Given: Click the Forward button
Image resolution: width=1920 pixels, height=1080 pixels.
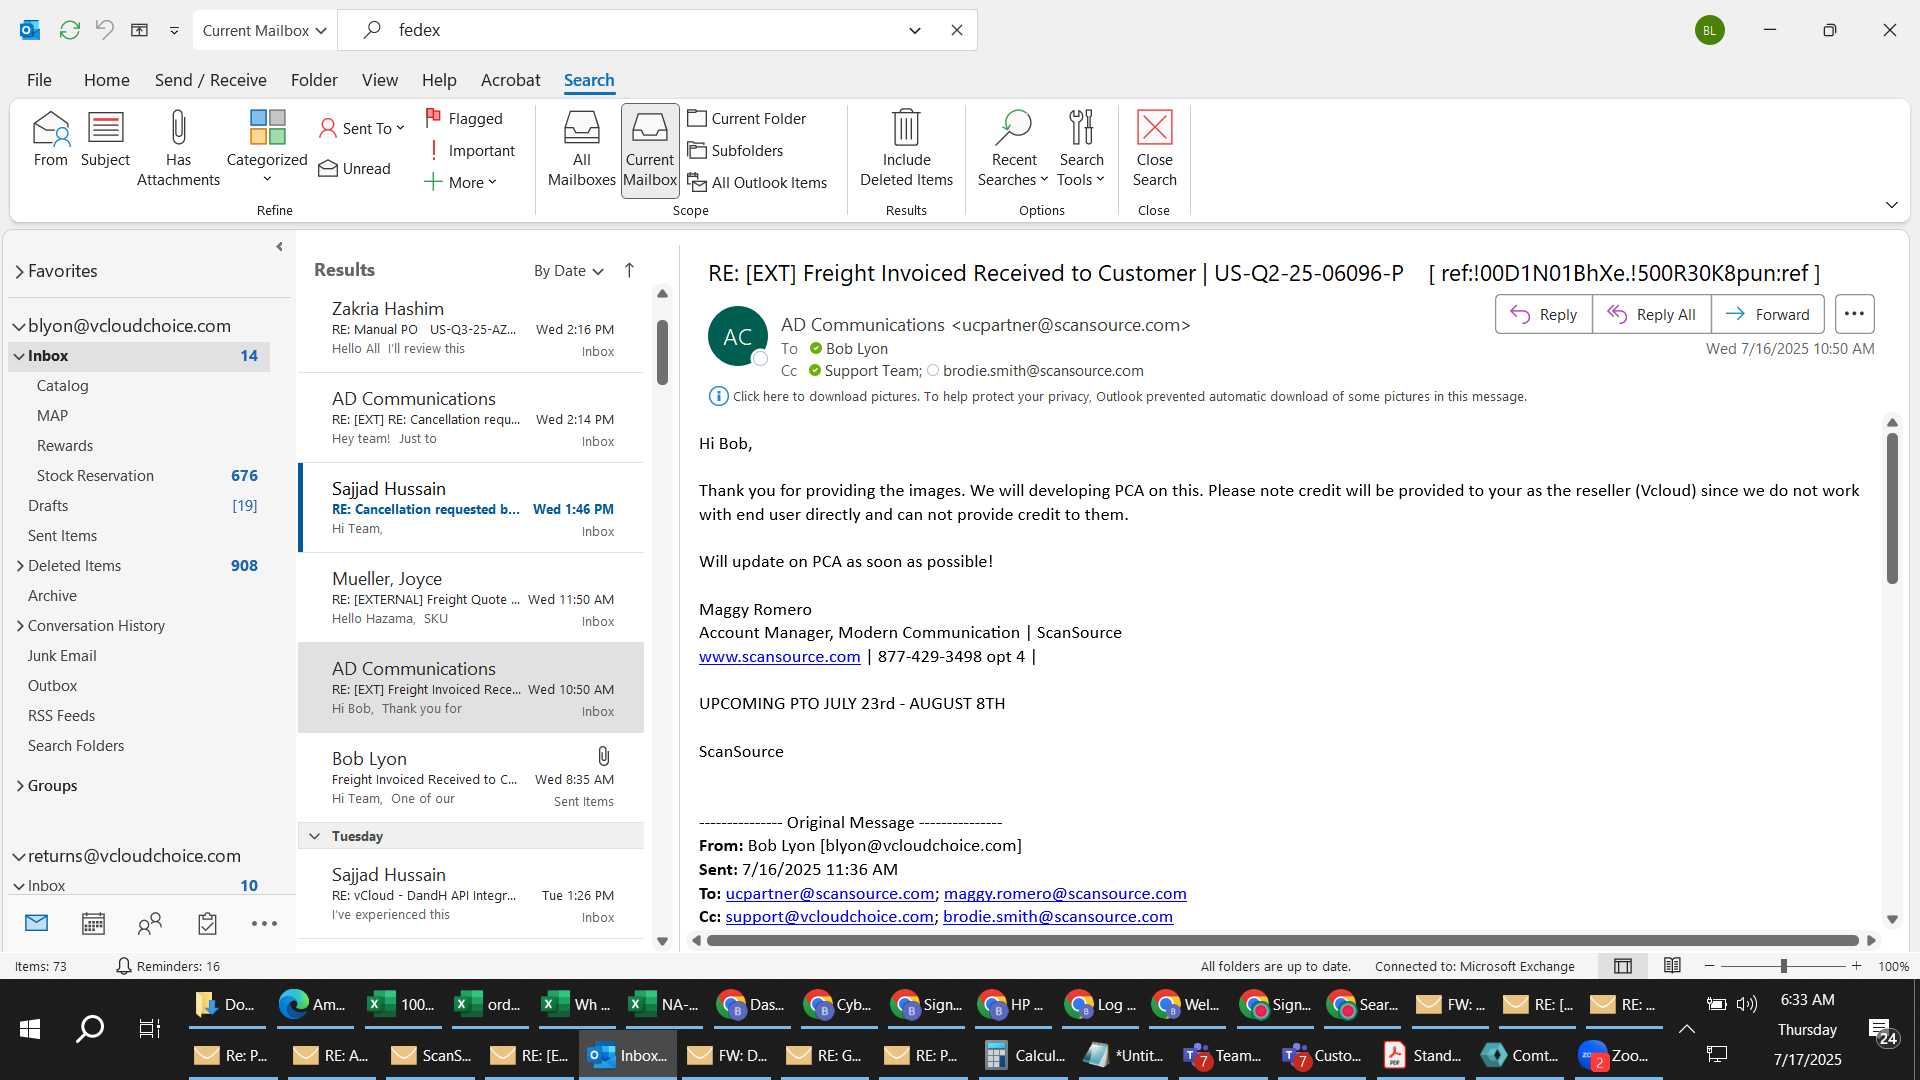Looking at the screenshot, I should pyautogui.click(x=1767, y=314).
